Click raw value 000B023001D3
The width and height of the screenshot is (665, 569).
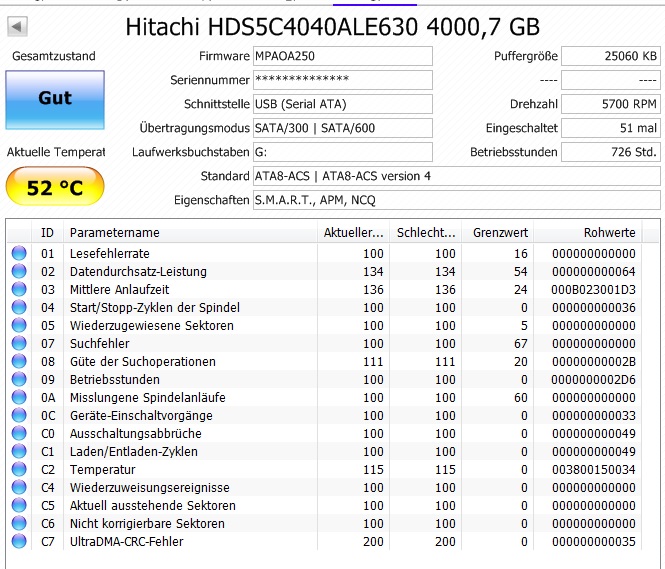click(x=593, y=290)
